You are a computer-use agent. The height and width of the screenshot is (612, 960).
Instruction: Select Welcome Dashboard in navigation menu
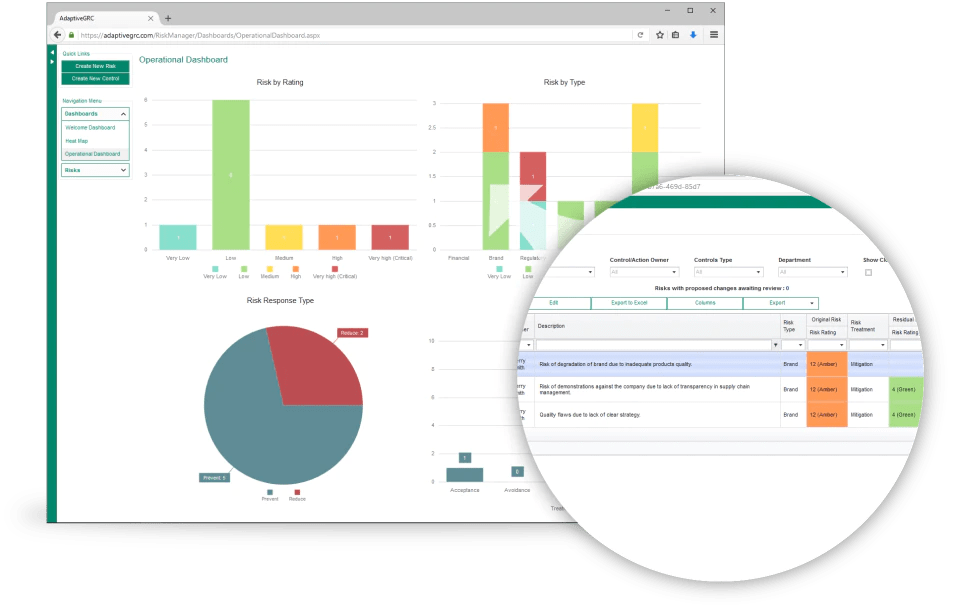(90, 128)
